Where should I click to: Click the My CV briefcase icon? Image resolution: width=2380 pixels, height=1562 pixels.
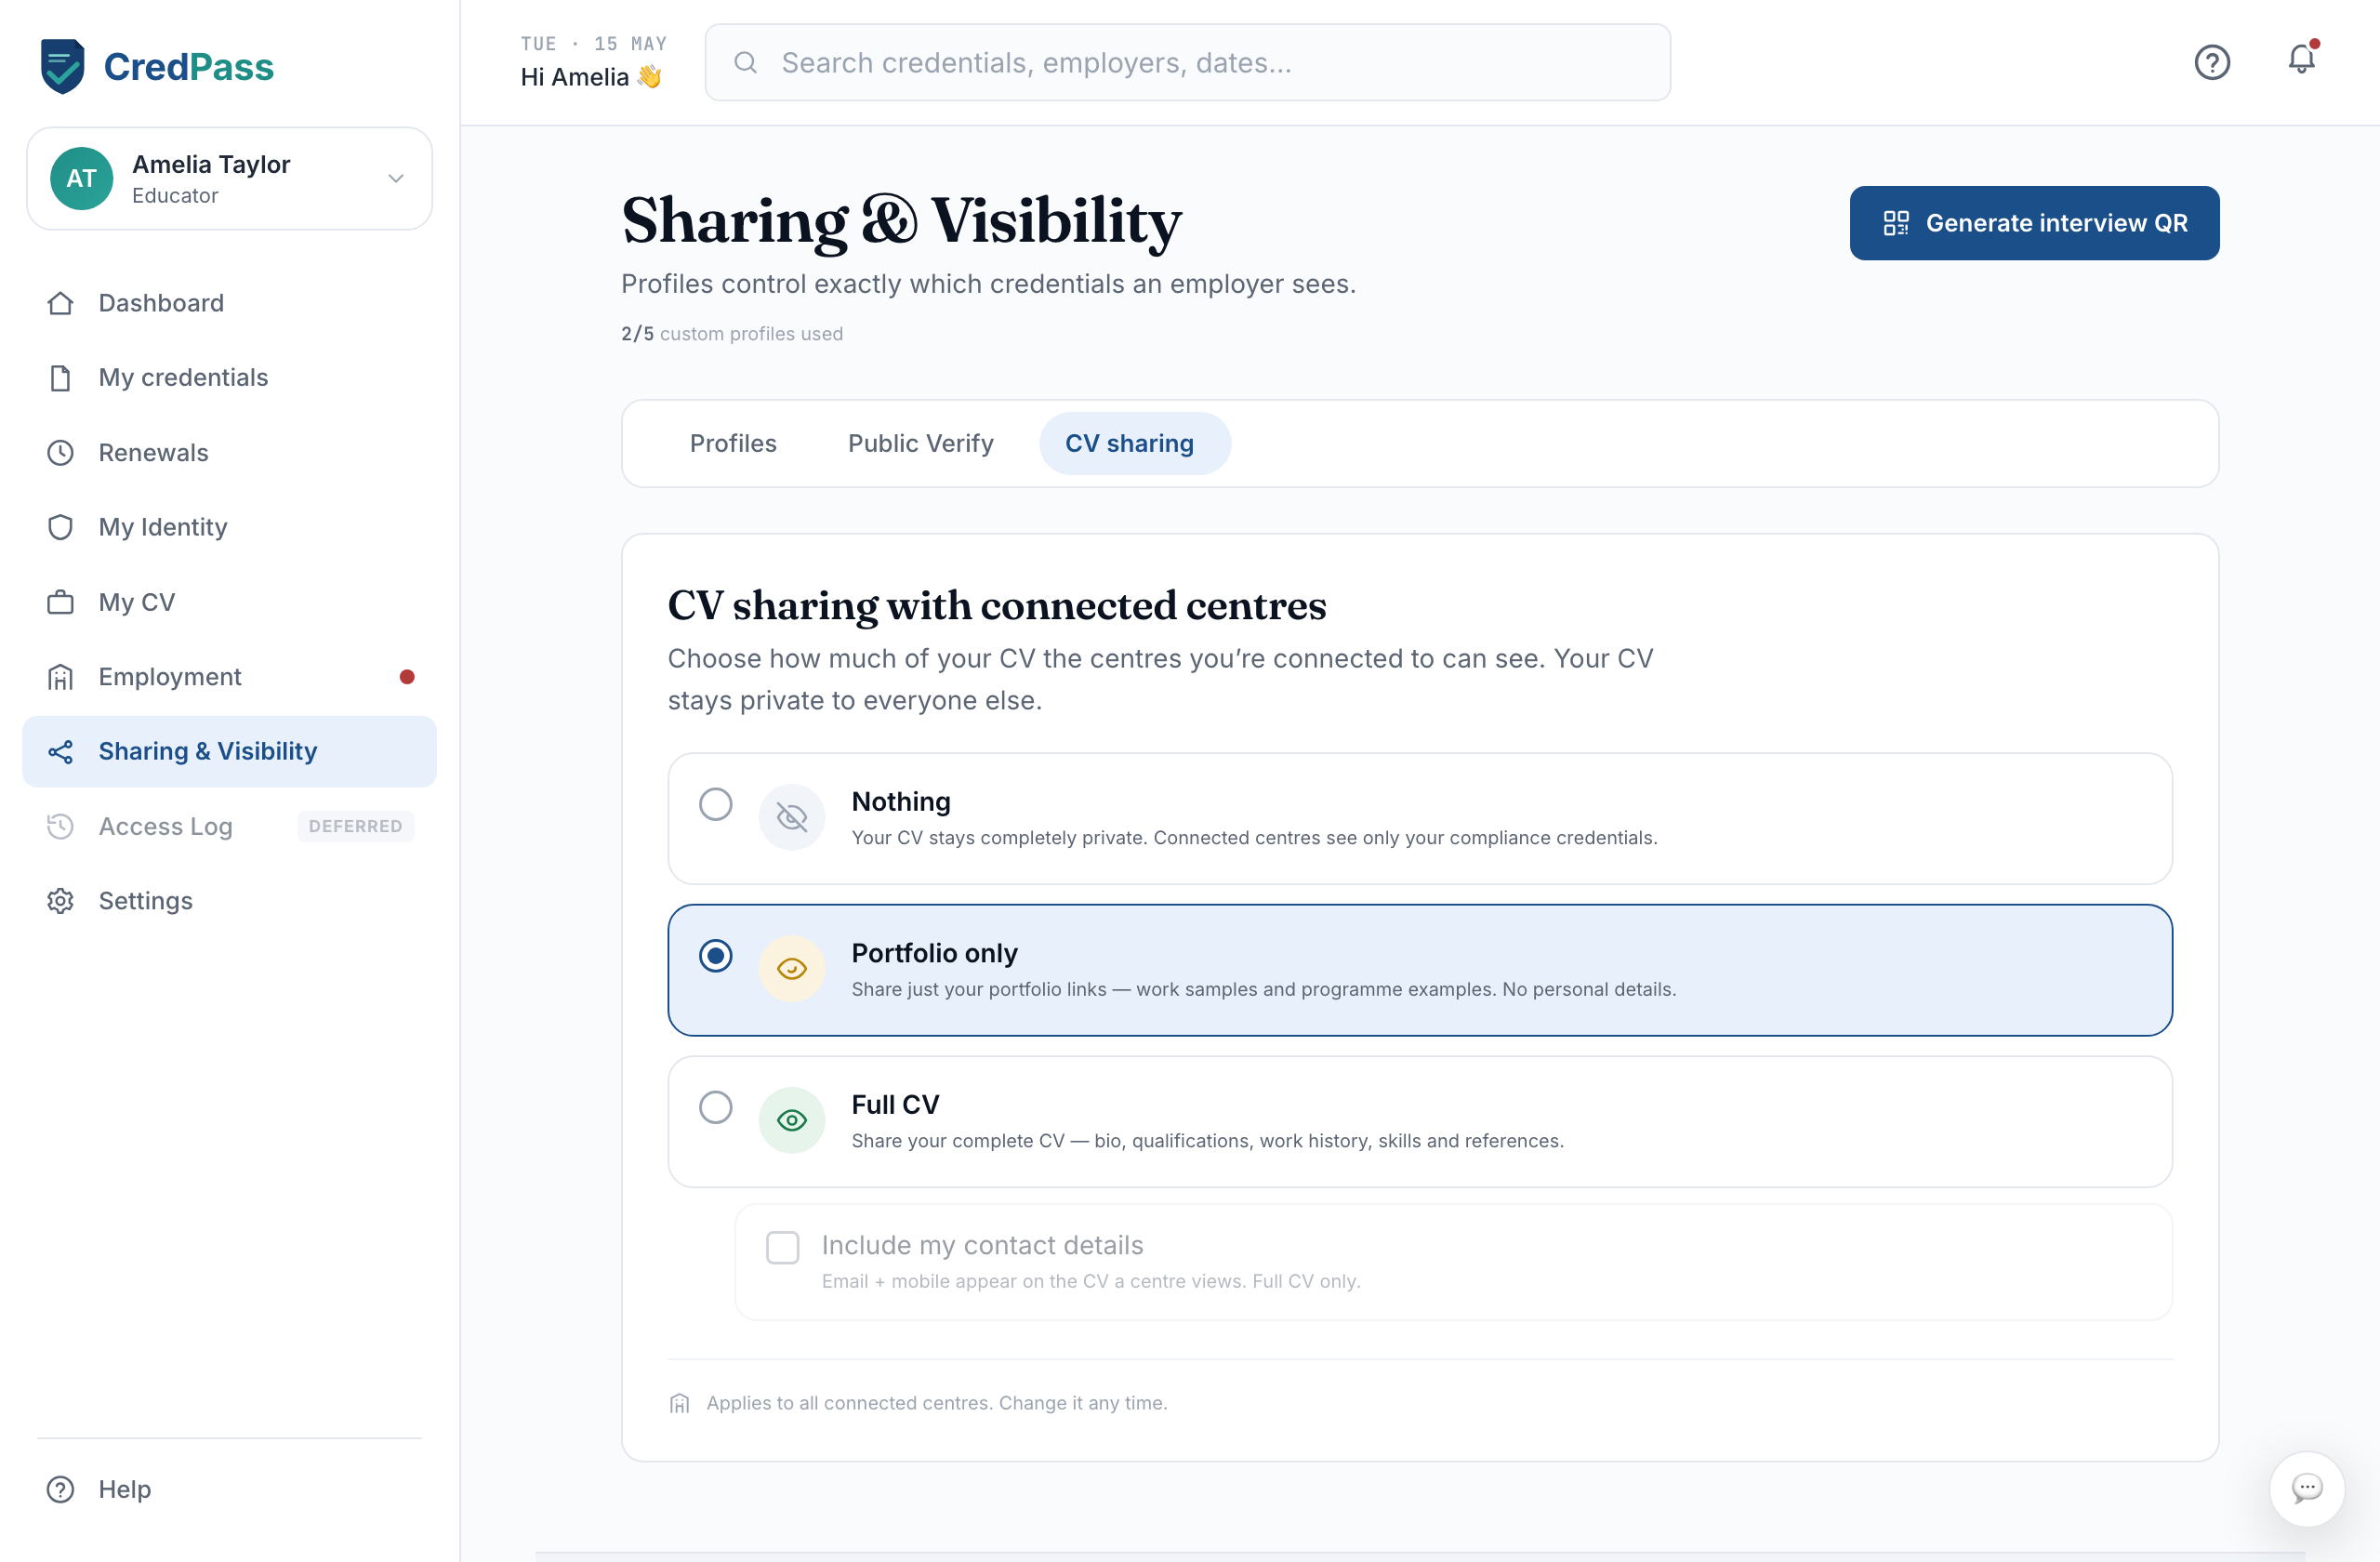tap(60, 602)
